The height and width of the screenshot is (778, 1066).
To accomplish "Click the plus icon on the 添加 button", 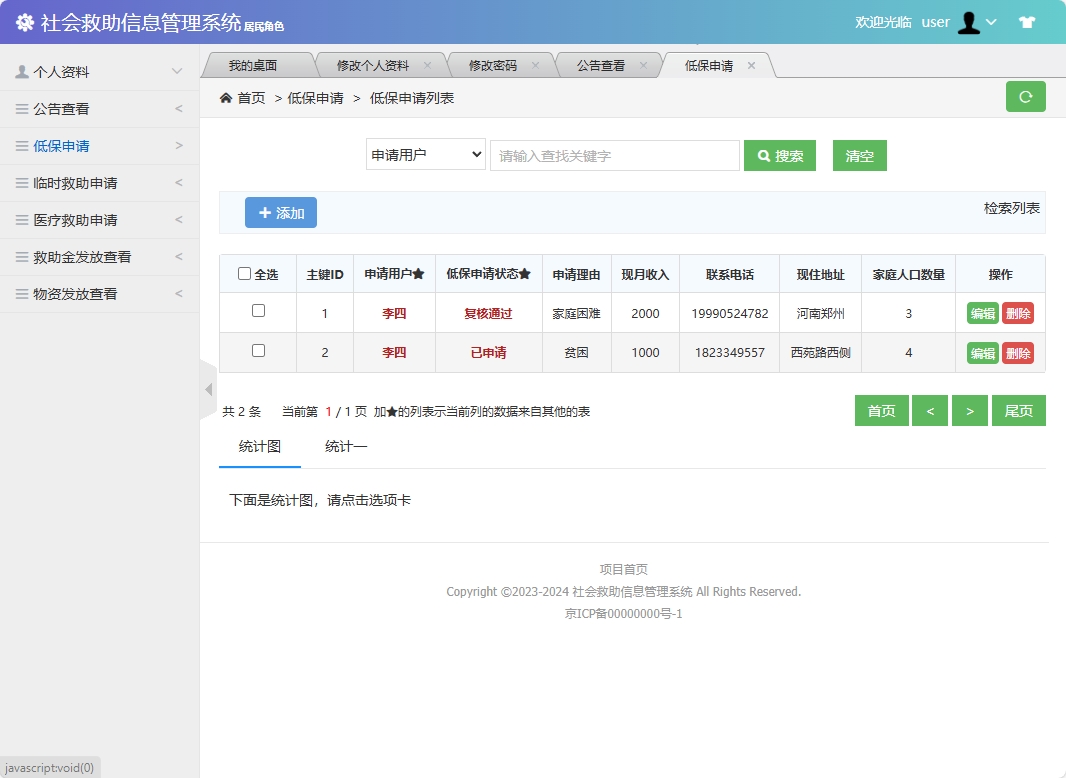I will (267, 212).
